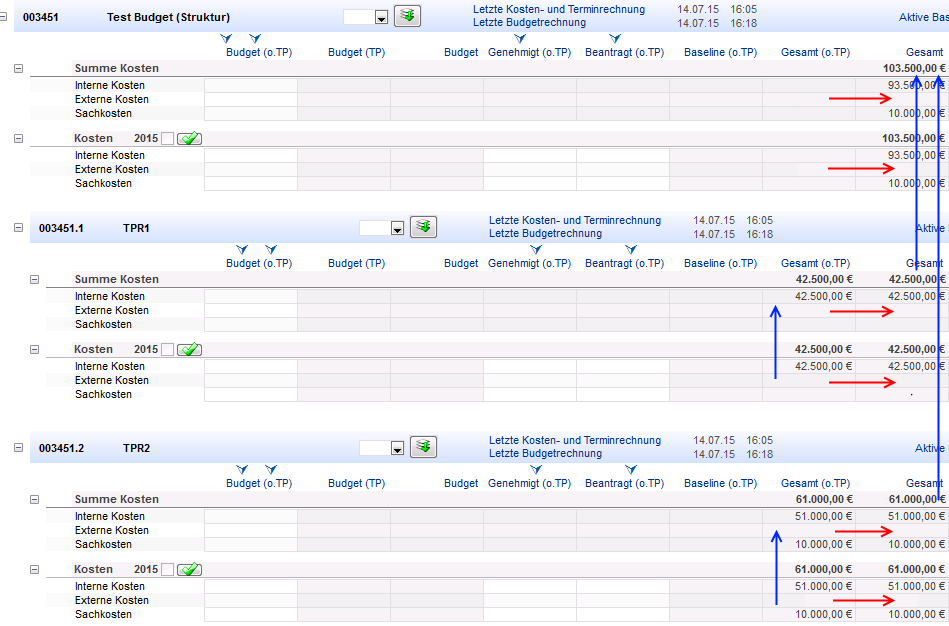This screenshot has width=949, height=626.
Task: Tick the checkbox next to Kosten 2015 in TPR1
Action: 168,350
